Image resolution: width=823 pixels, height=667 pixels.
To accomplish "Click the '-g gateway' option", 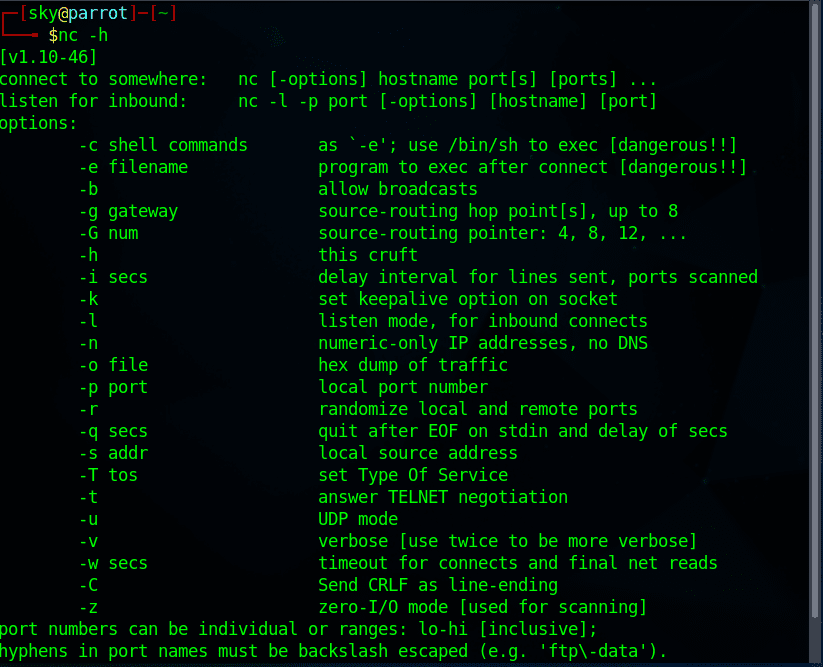I will tap(128, 211).
